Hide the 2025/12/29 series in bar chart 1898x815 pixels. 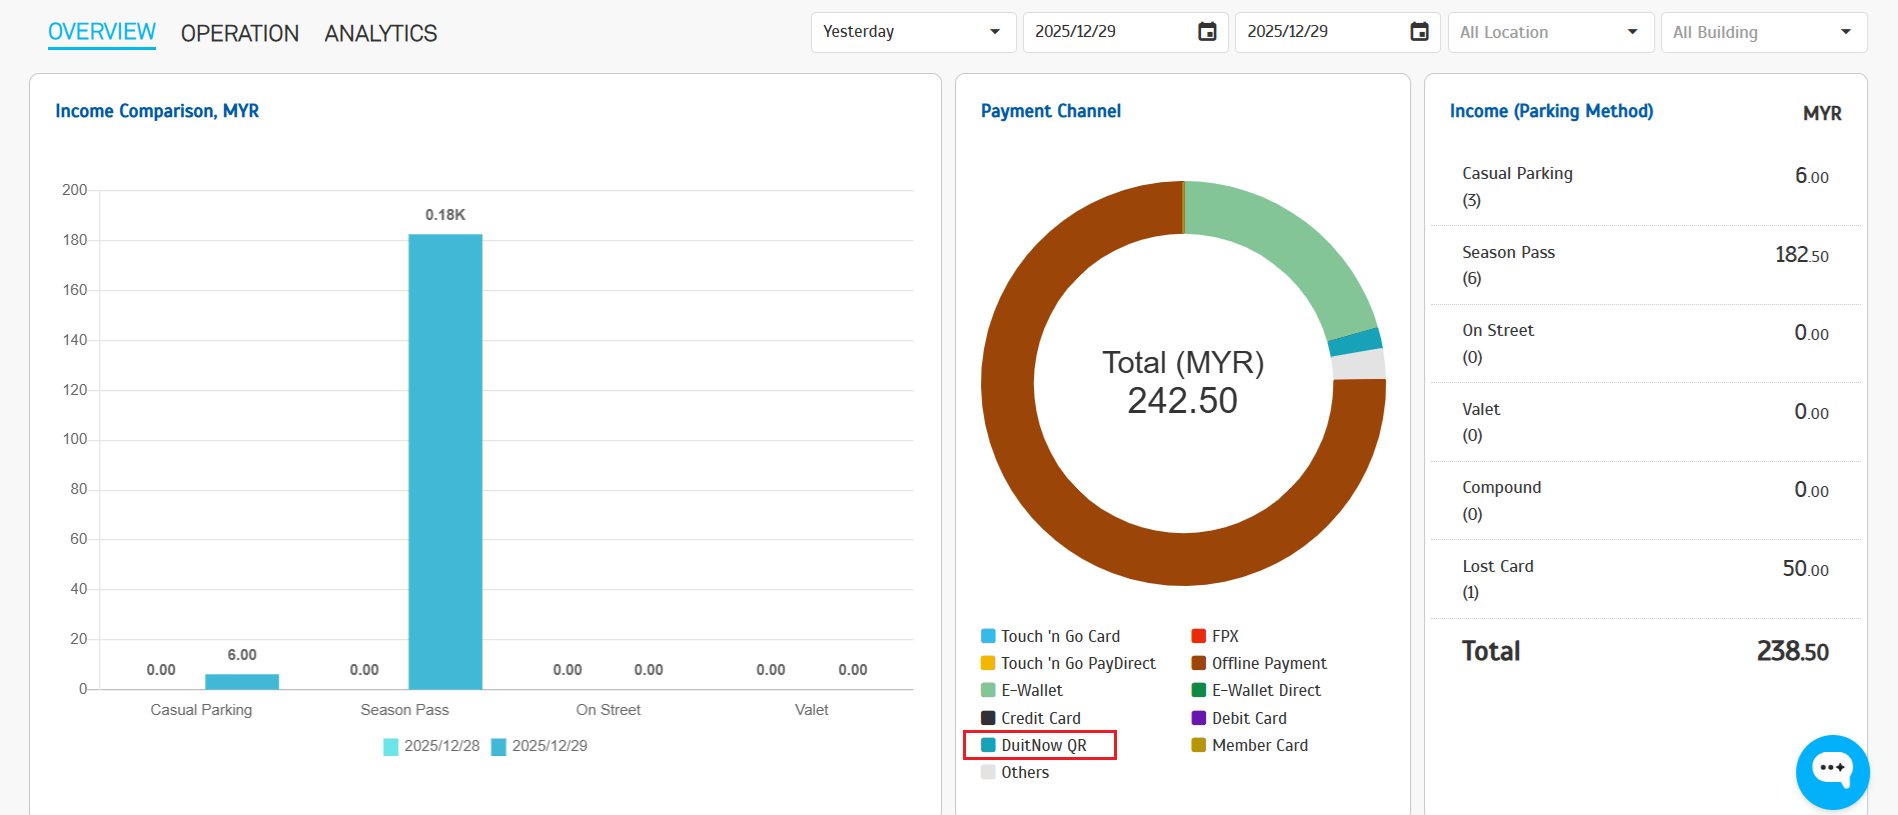click(x=540, y=746)
